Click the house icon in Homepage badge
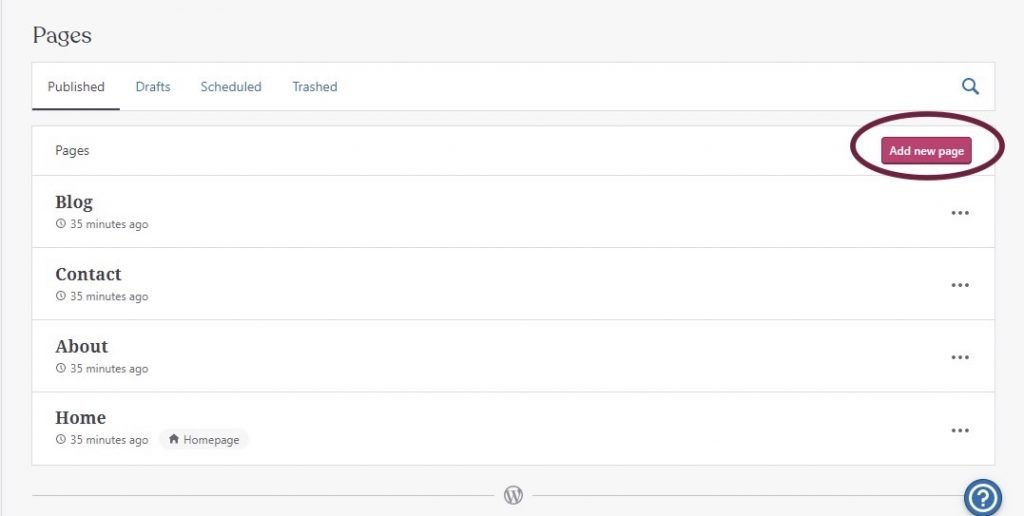1024x516 pixels. coord(174,440)
